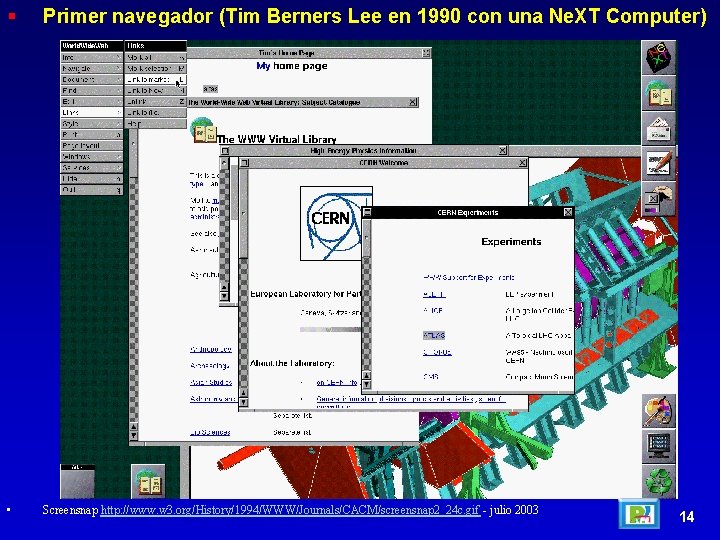Follow the ALEPH experiment link
Image resolution: width=720 pixels, height=540 pixels.
click(434, 294)
